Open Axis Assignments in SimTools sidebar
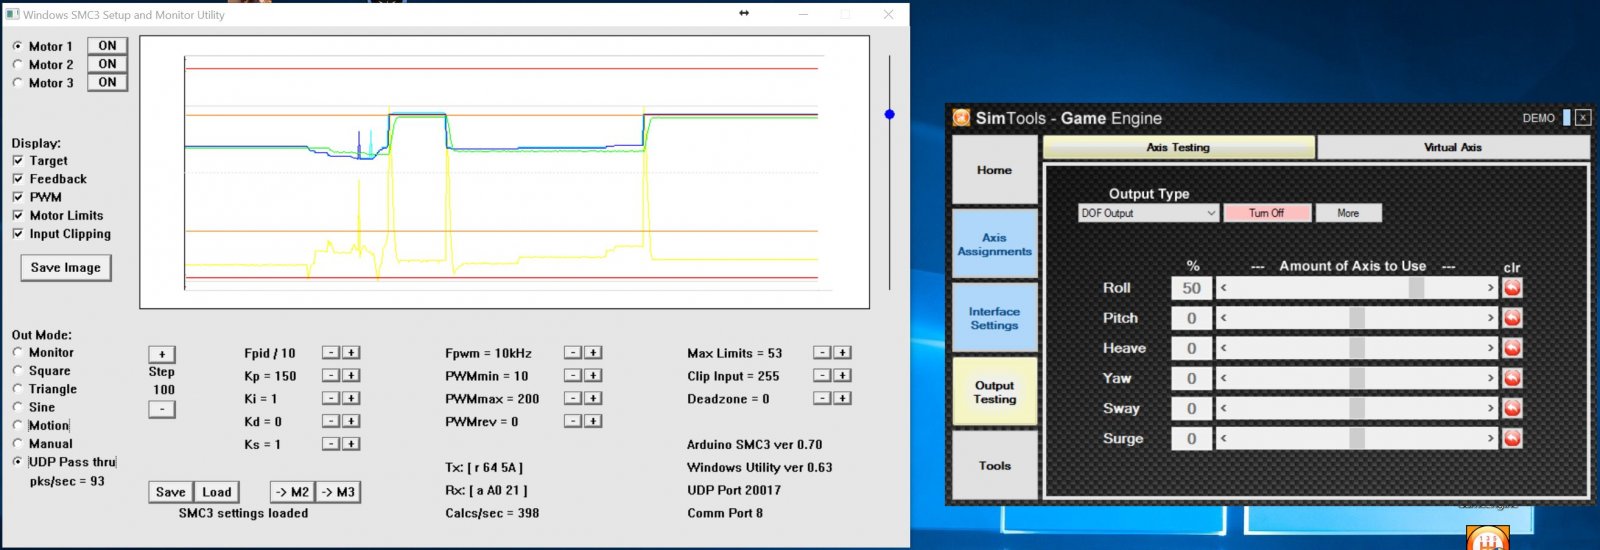 click(x=995, y=244)
